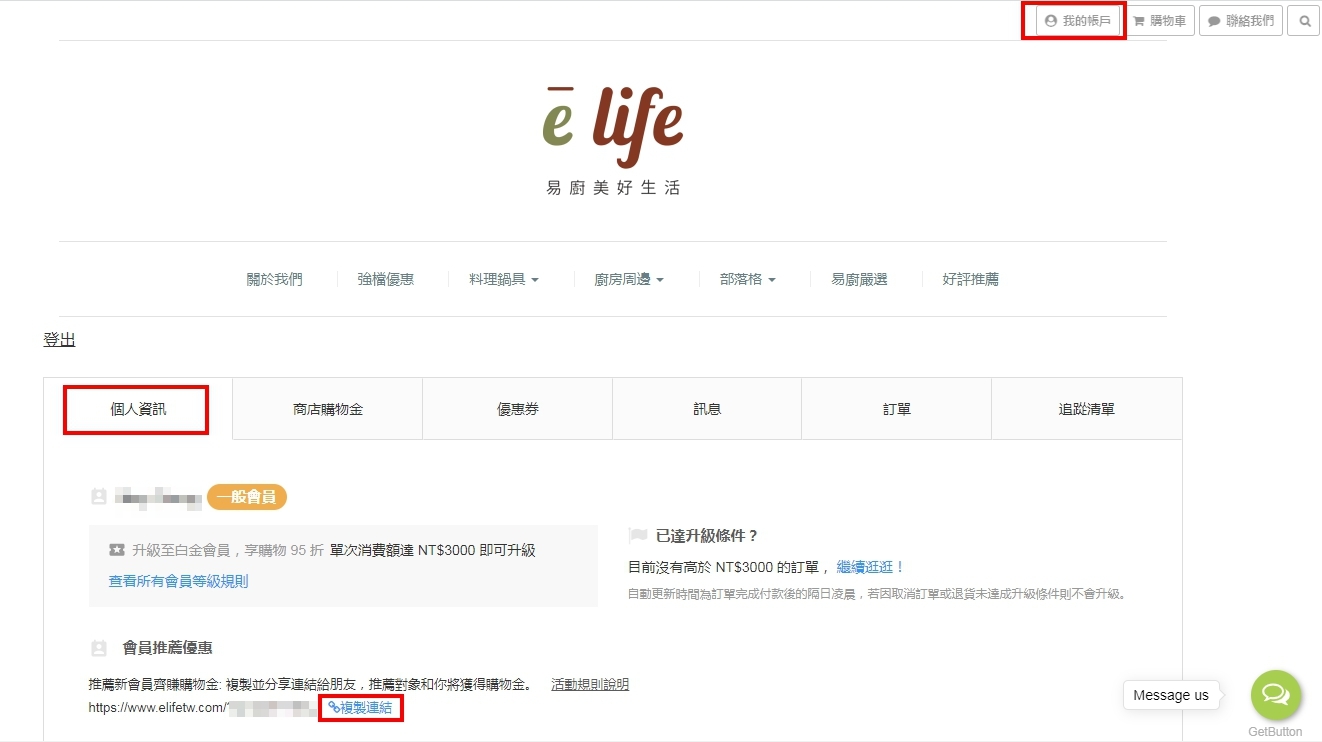Click the 會員推薦優惠 heading
Image resolution: width=1322 pixels, height=742 pixels.
click(167, 648)
